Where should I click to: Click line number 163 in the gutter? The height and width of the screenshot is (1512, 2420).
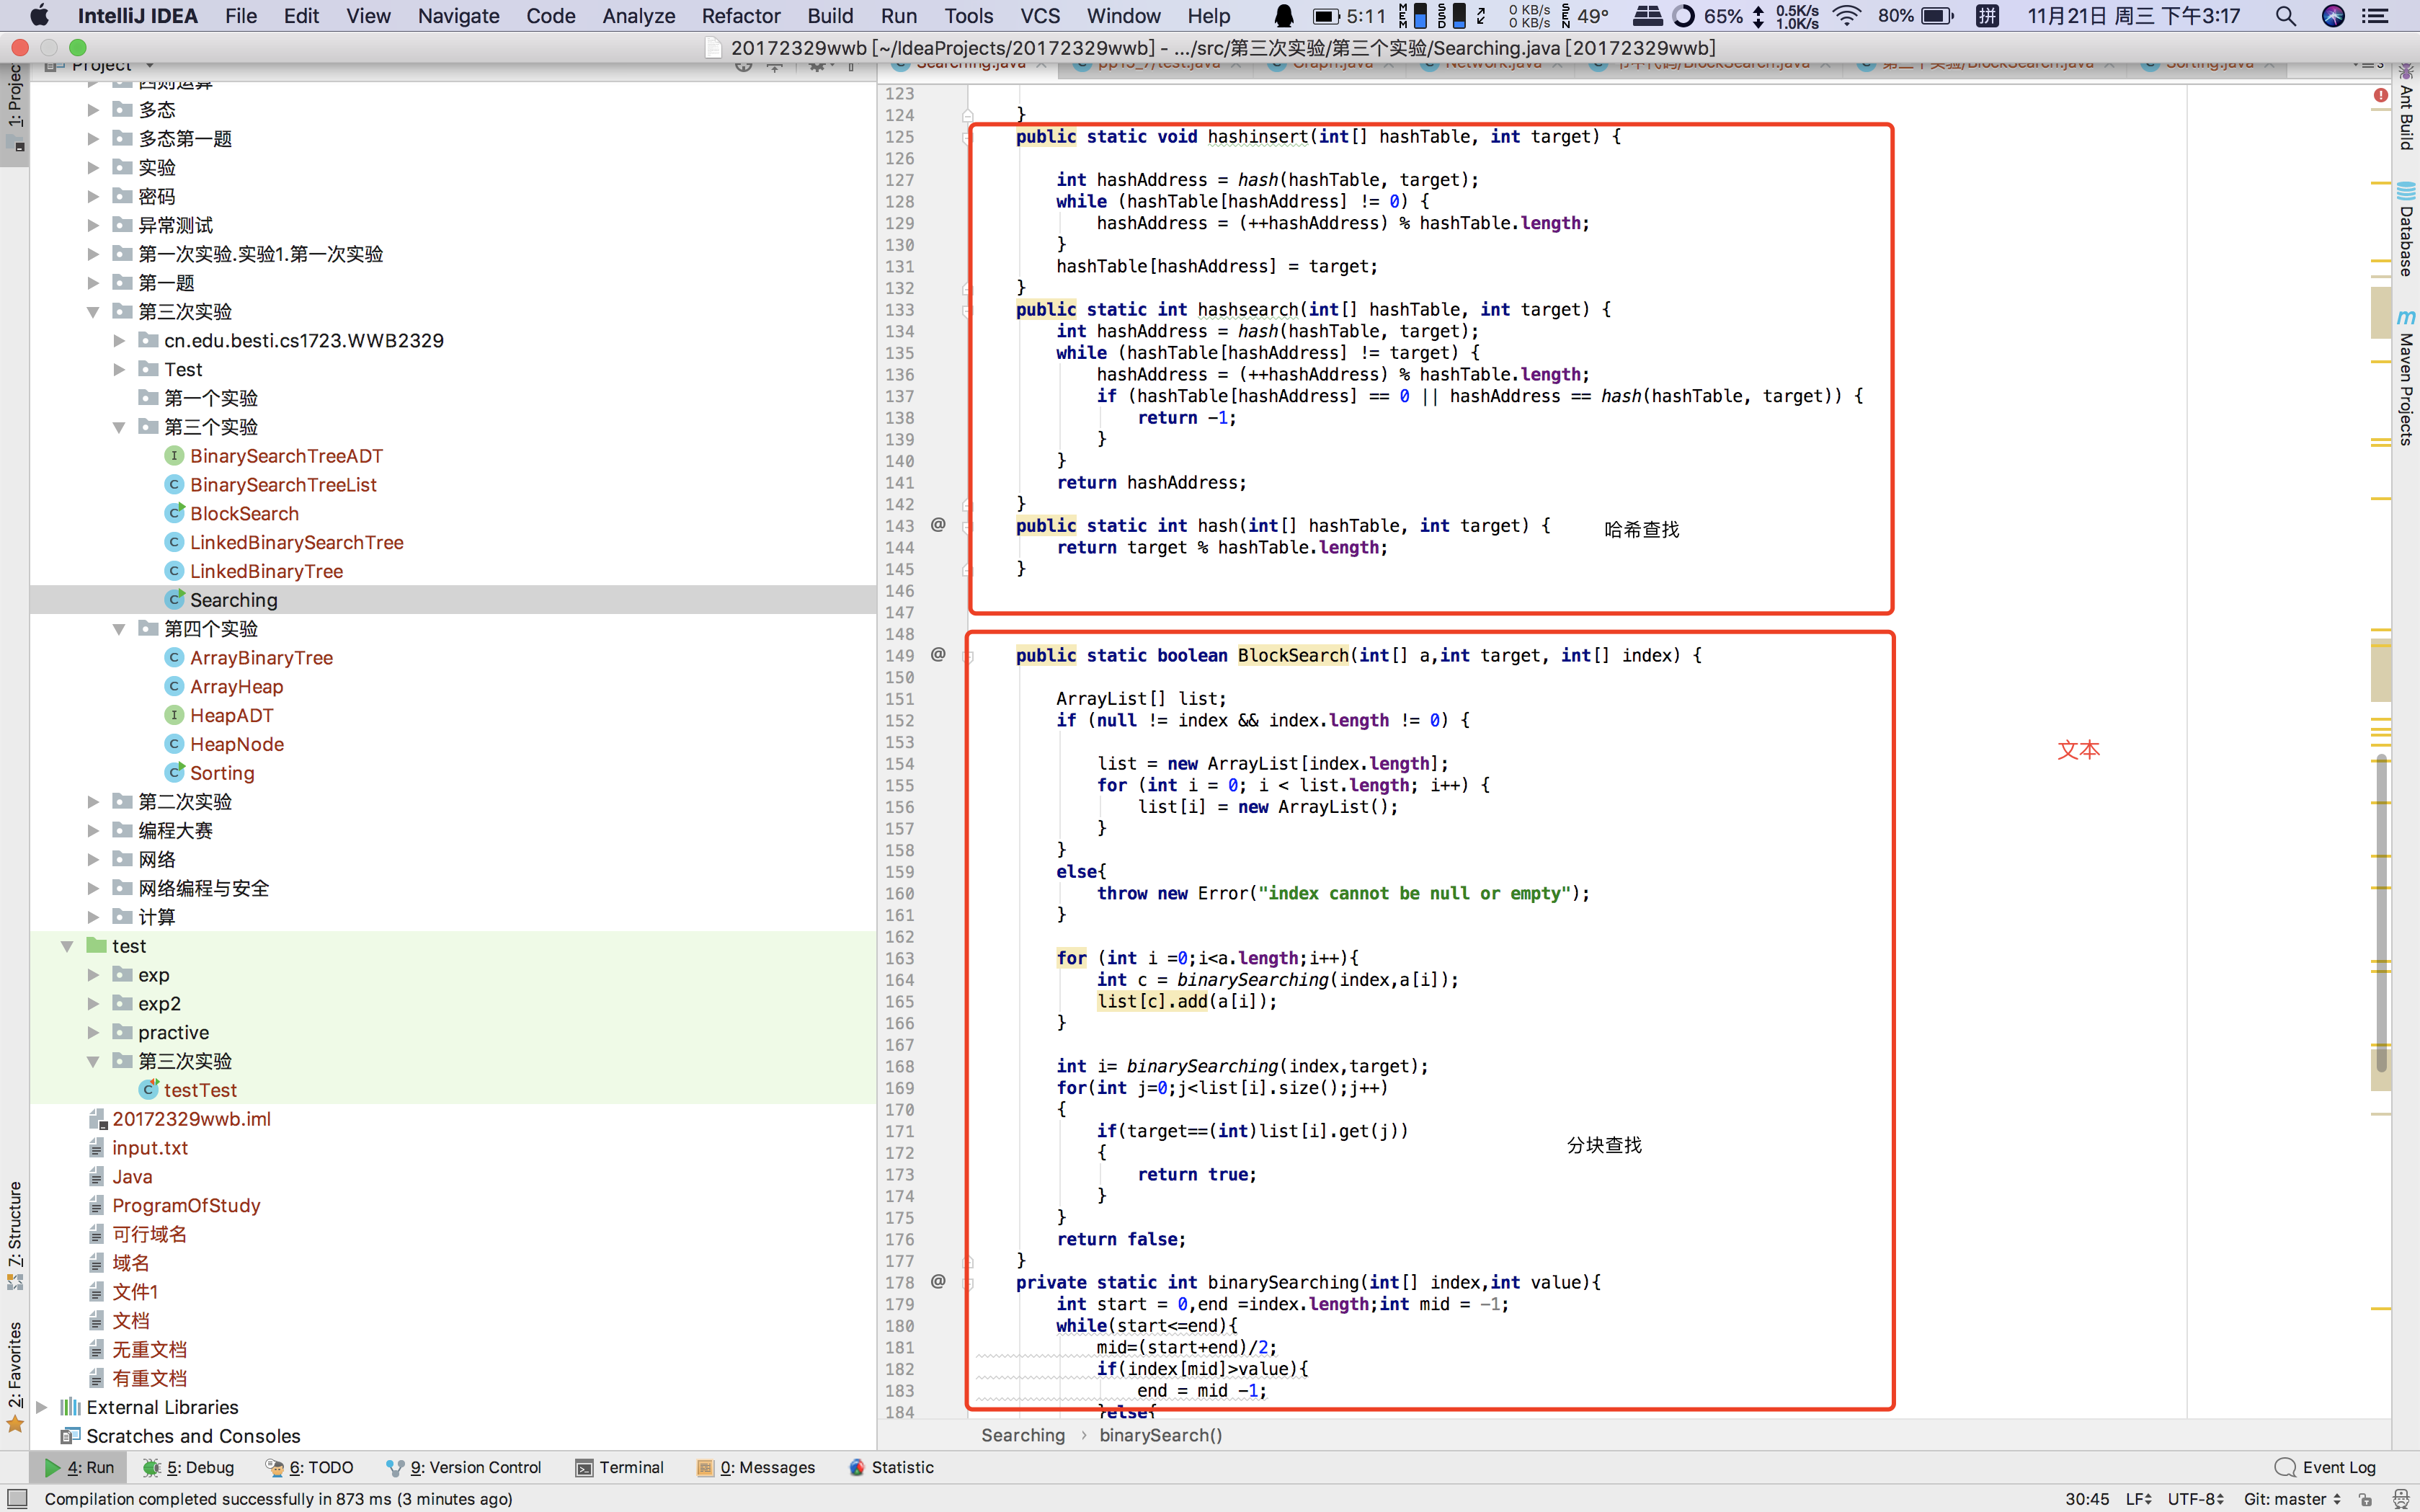[899, 958]
